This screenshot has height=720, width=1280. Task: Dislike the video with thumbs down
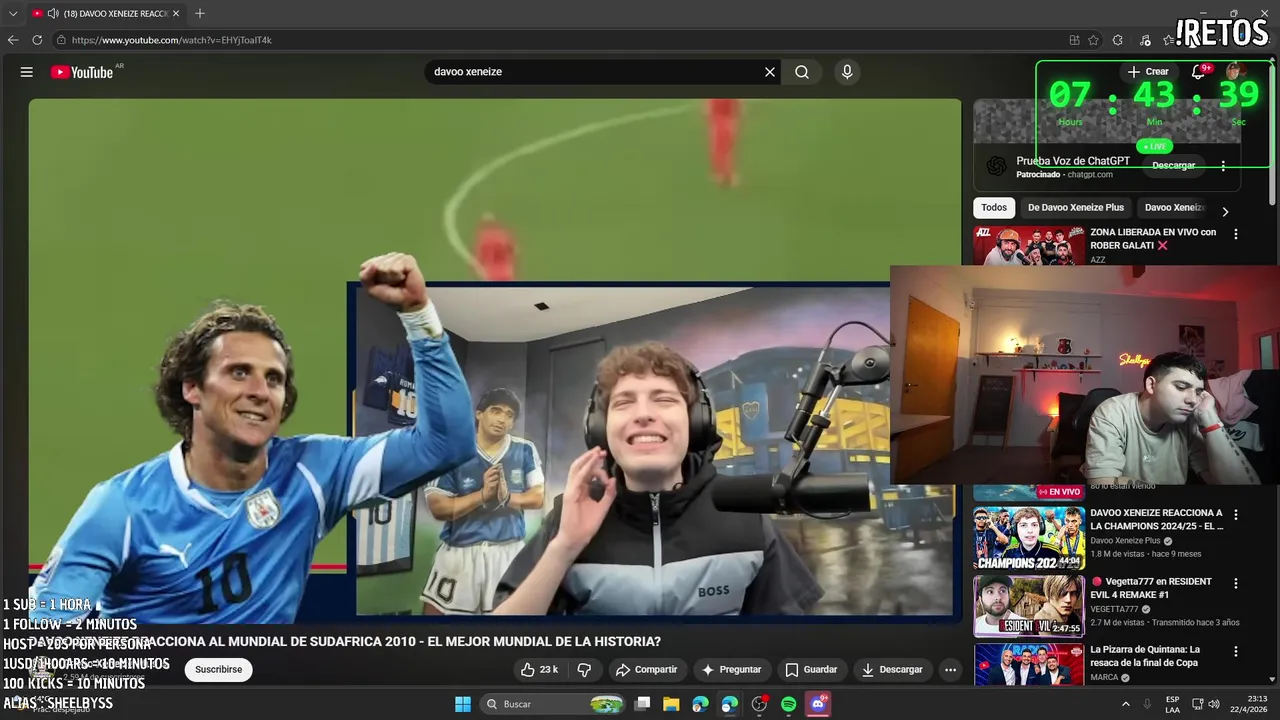click(x=585, y=670)
